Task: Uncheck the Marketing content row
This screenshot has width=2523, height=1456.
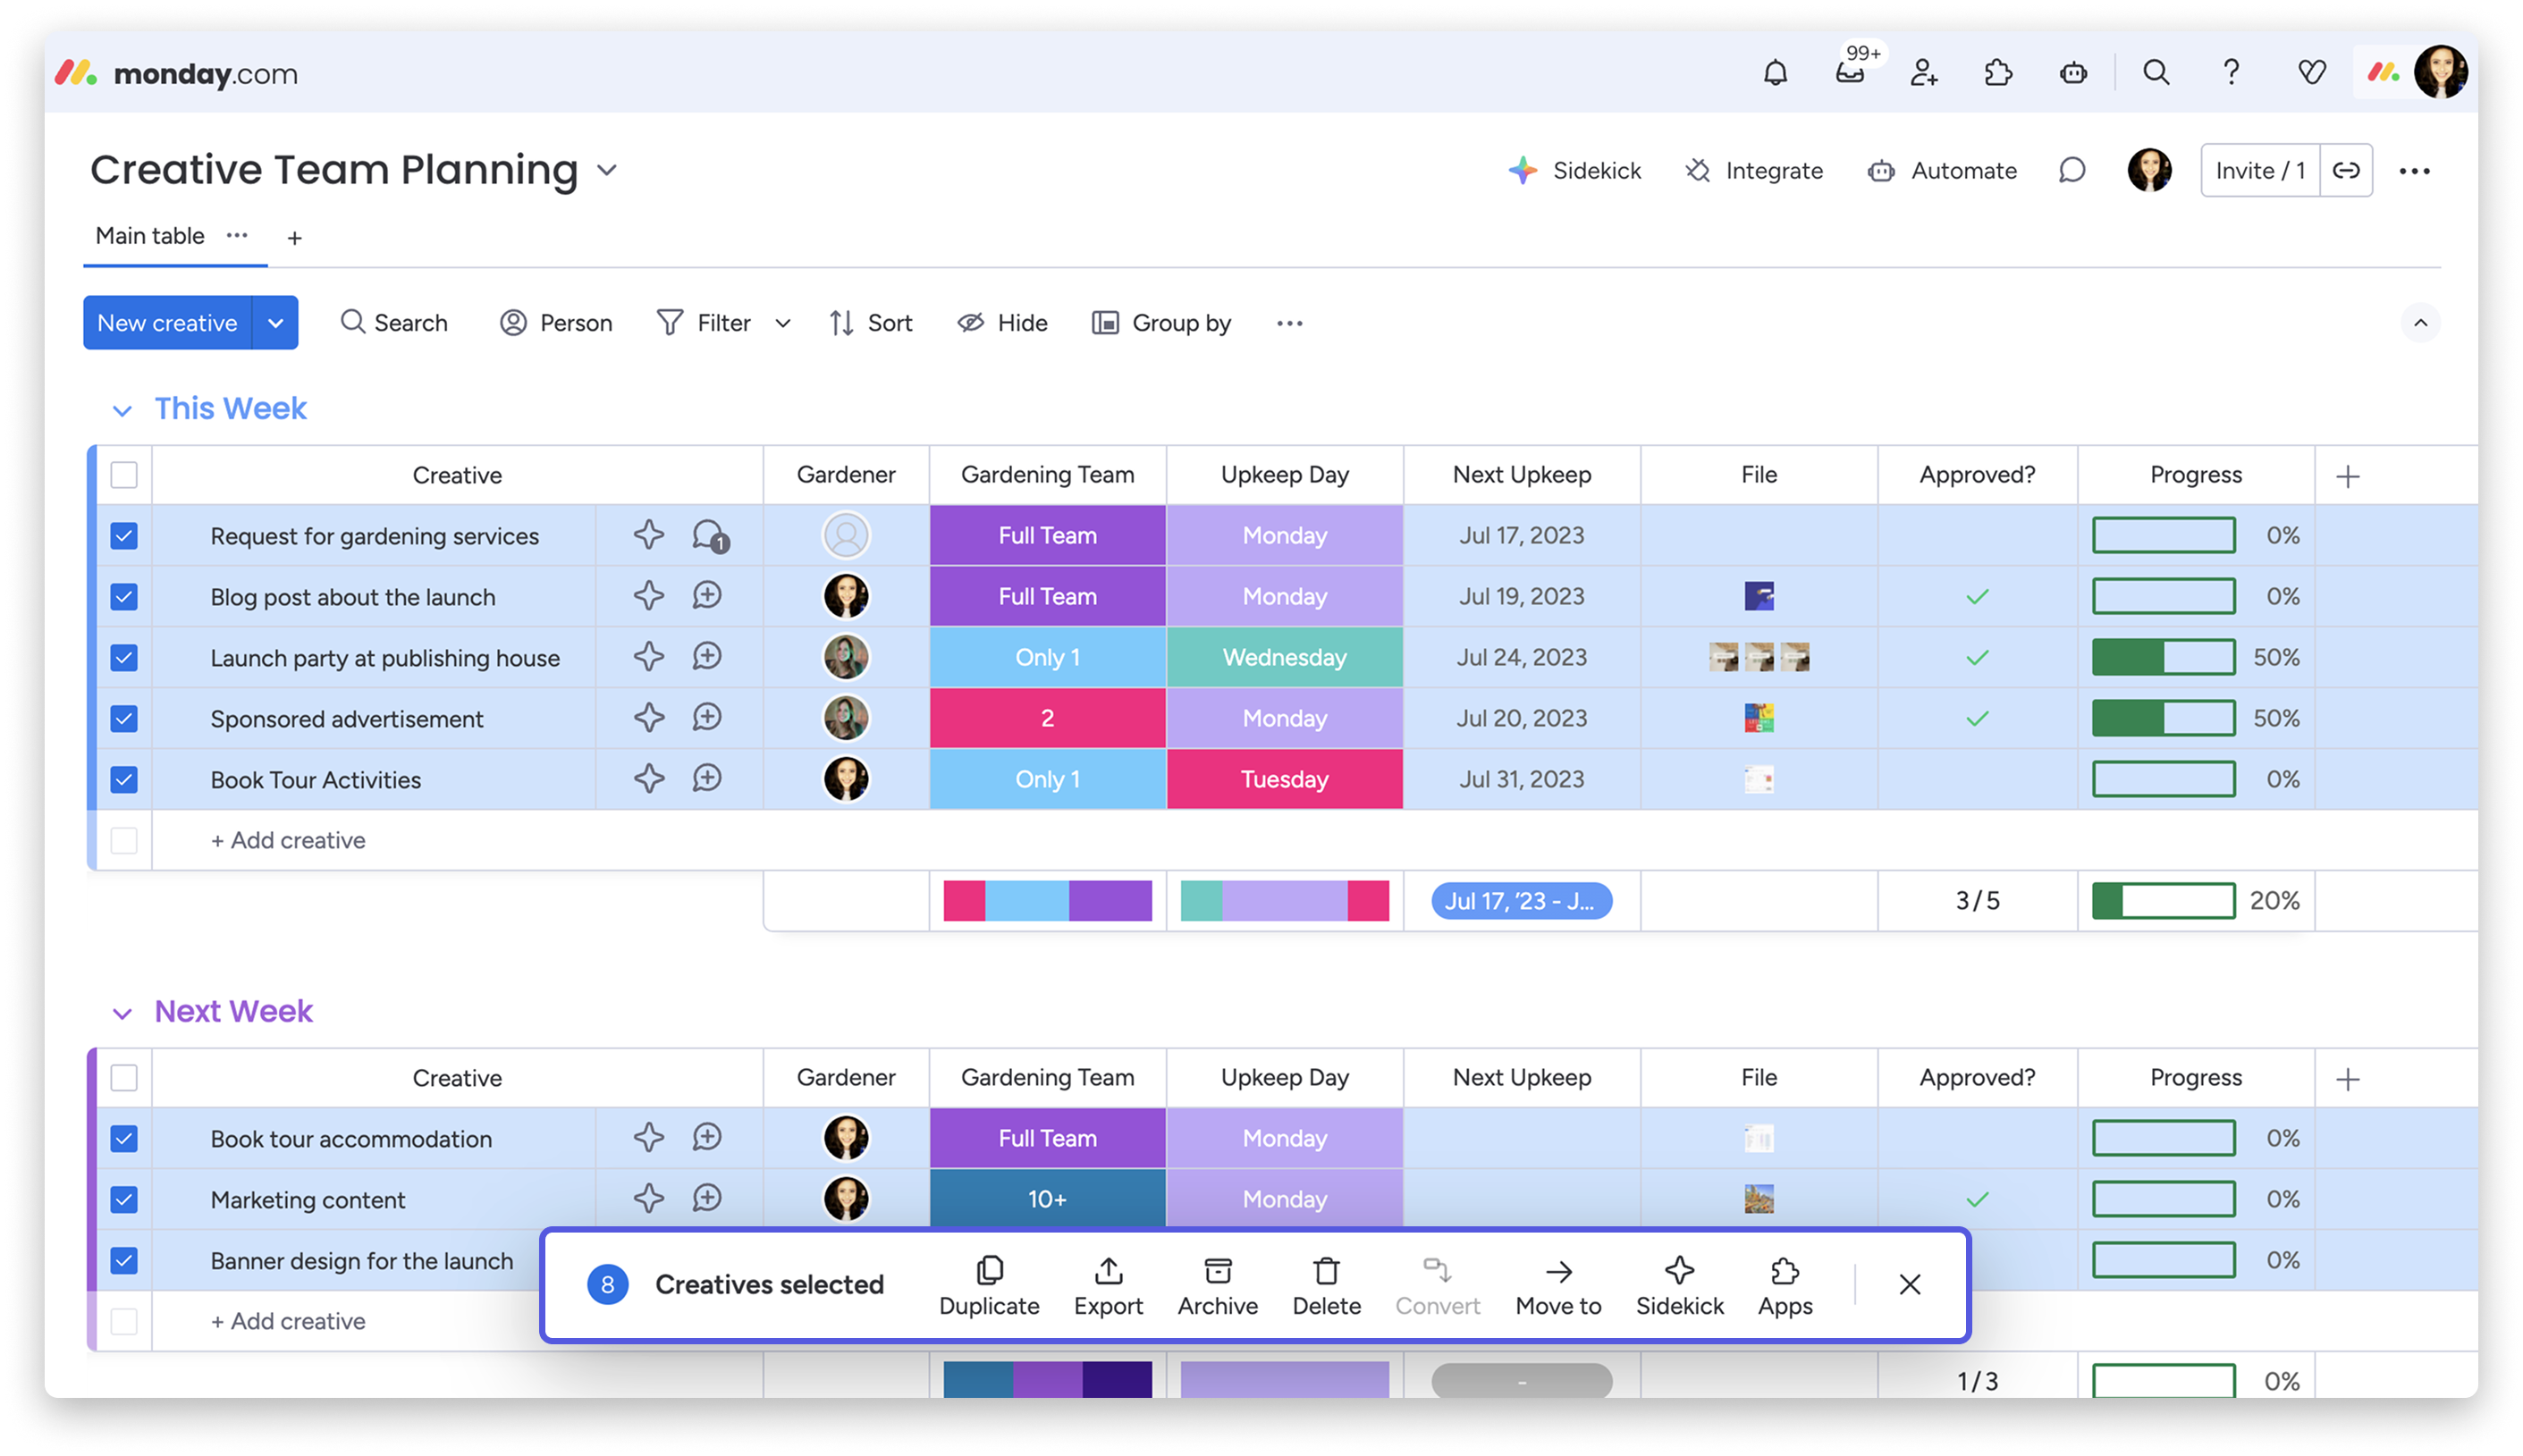Action: pos(124,1199)
